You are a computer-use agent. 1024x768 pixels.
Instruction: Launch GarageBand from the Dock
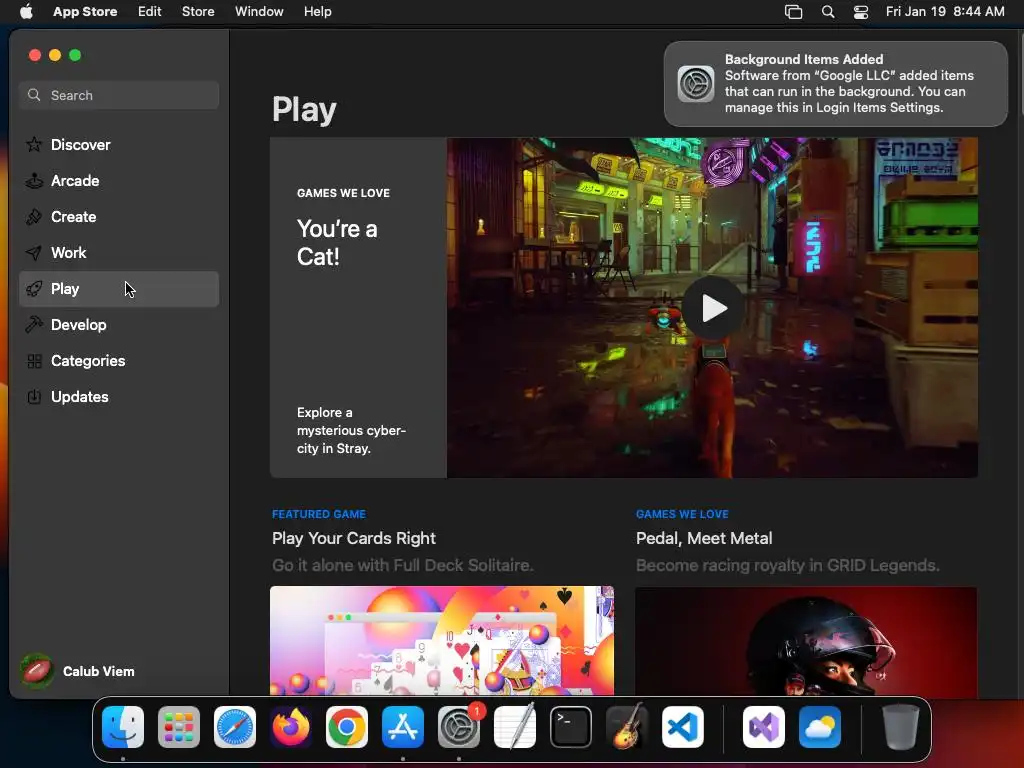pos(627,727)
